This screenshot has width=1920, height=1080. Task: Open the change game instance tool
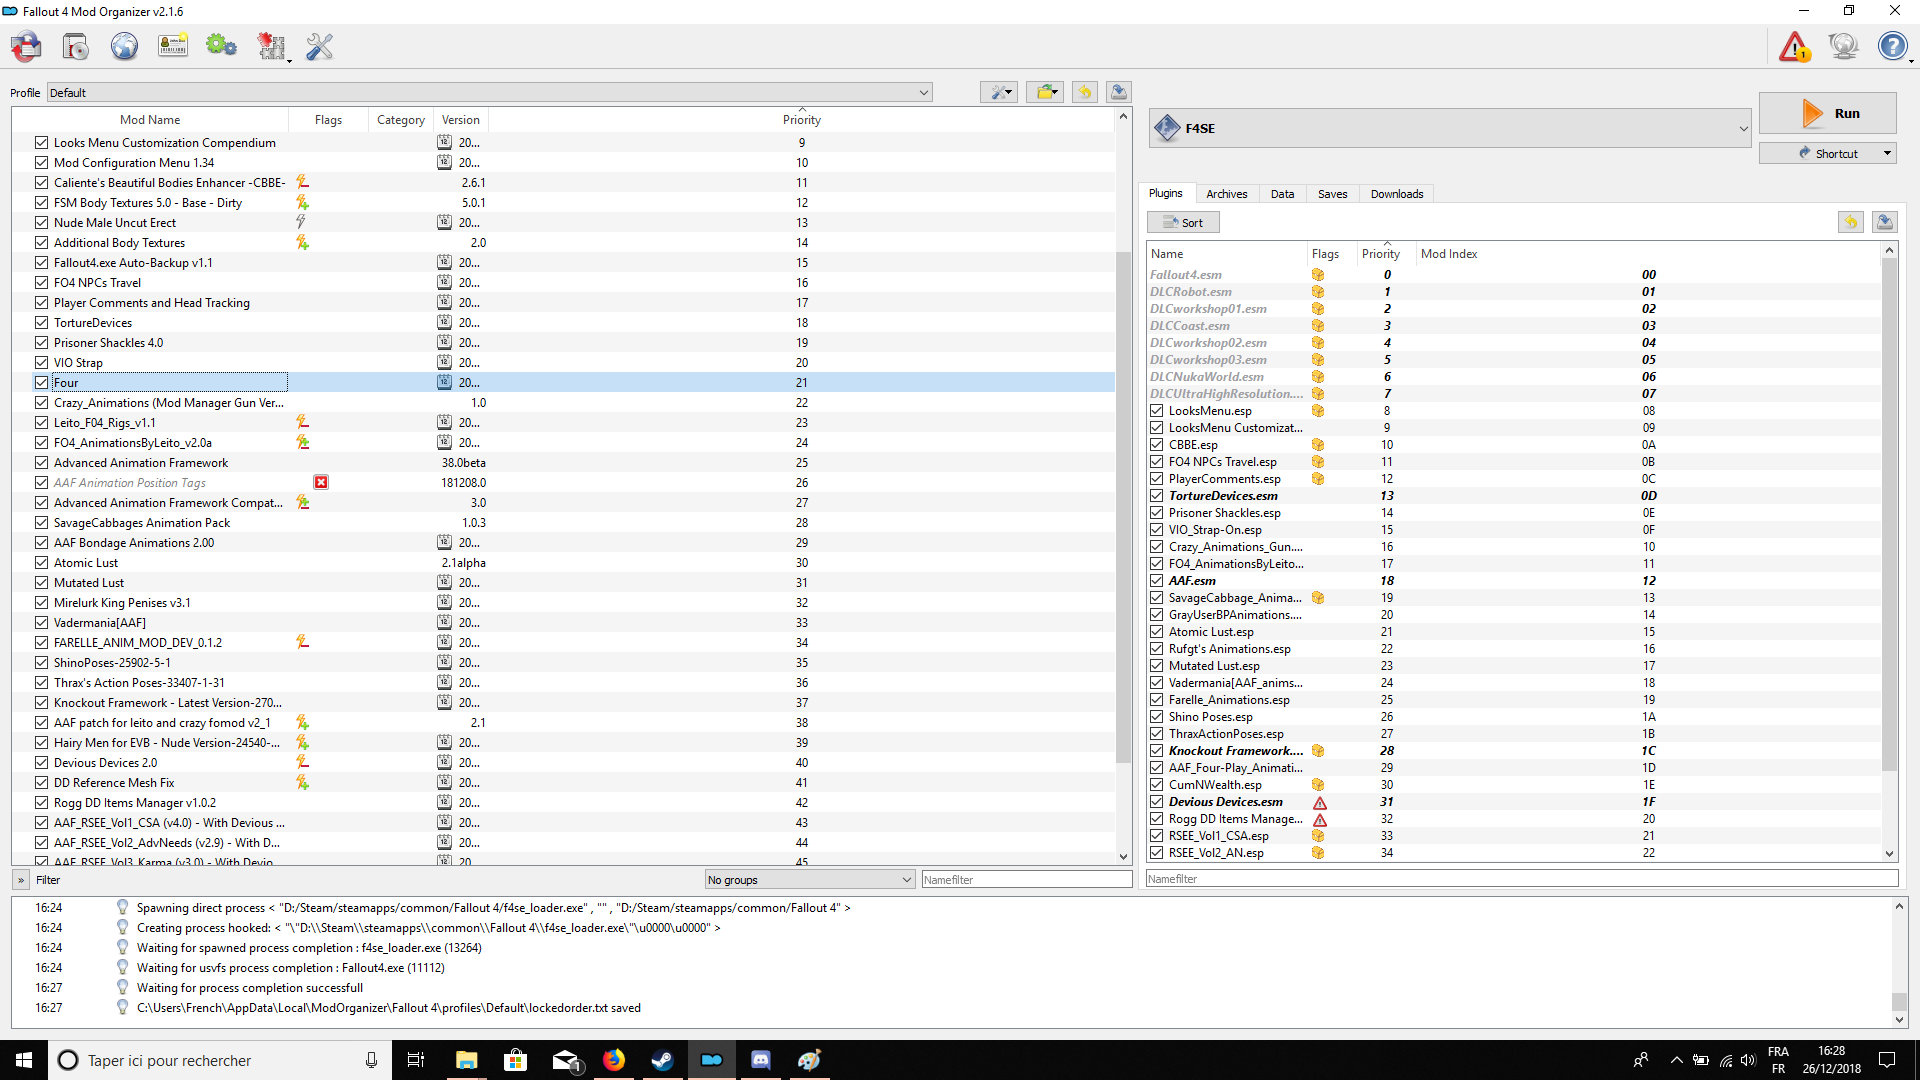(x=26, y=46)
